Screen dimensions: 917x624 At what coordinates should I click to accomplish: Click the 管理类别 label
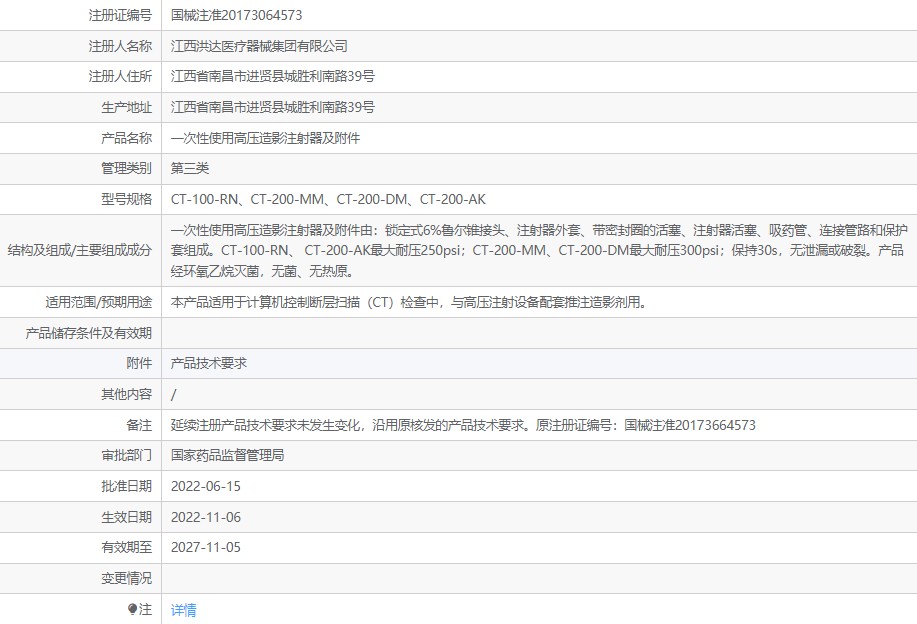point(126,168)
